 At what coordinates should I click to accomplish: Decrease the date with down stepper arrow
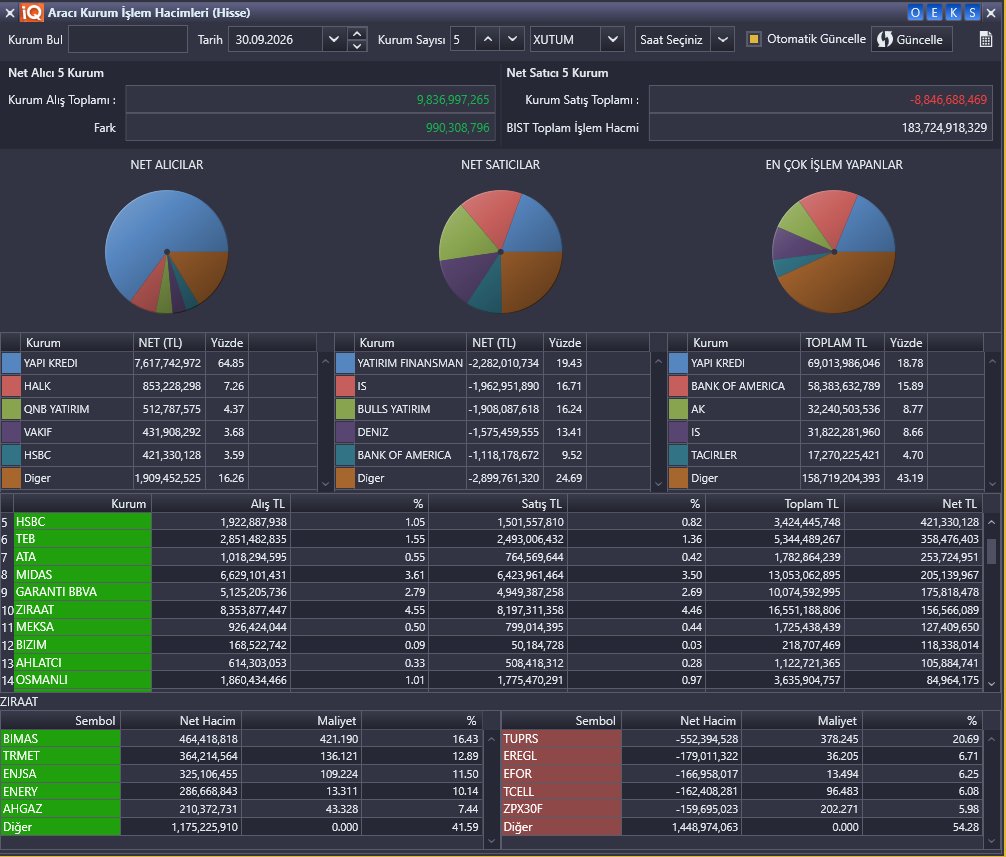[x=357, y=46]
